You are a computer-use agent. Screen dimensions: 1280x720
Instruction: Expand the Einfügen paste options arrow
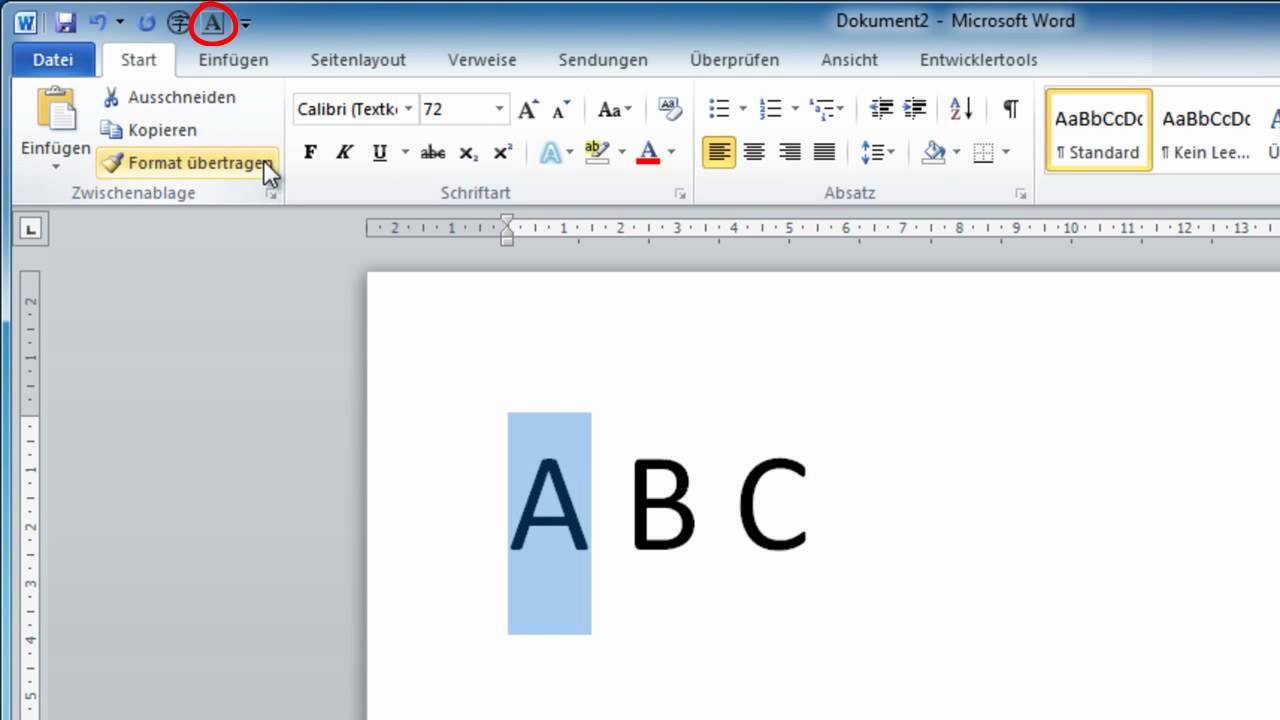point(56,167)
